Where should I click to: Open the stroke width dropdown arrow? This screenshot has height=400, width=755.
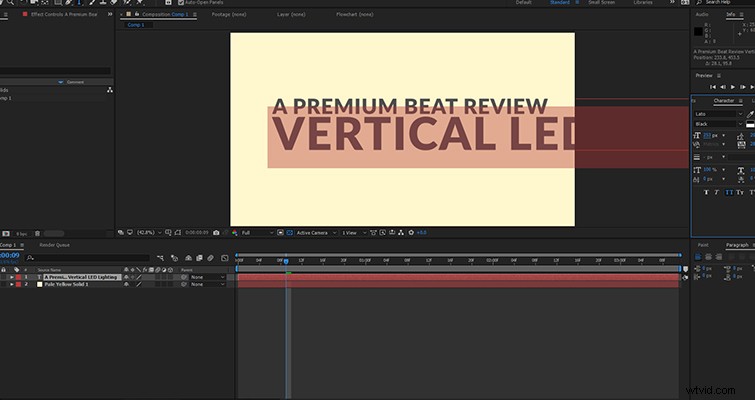tap(723, 157)
